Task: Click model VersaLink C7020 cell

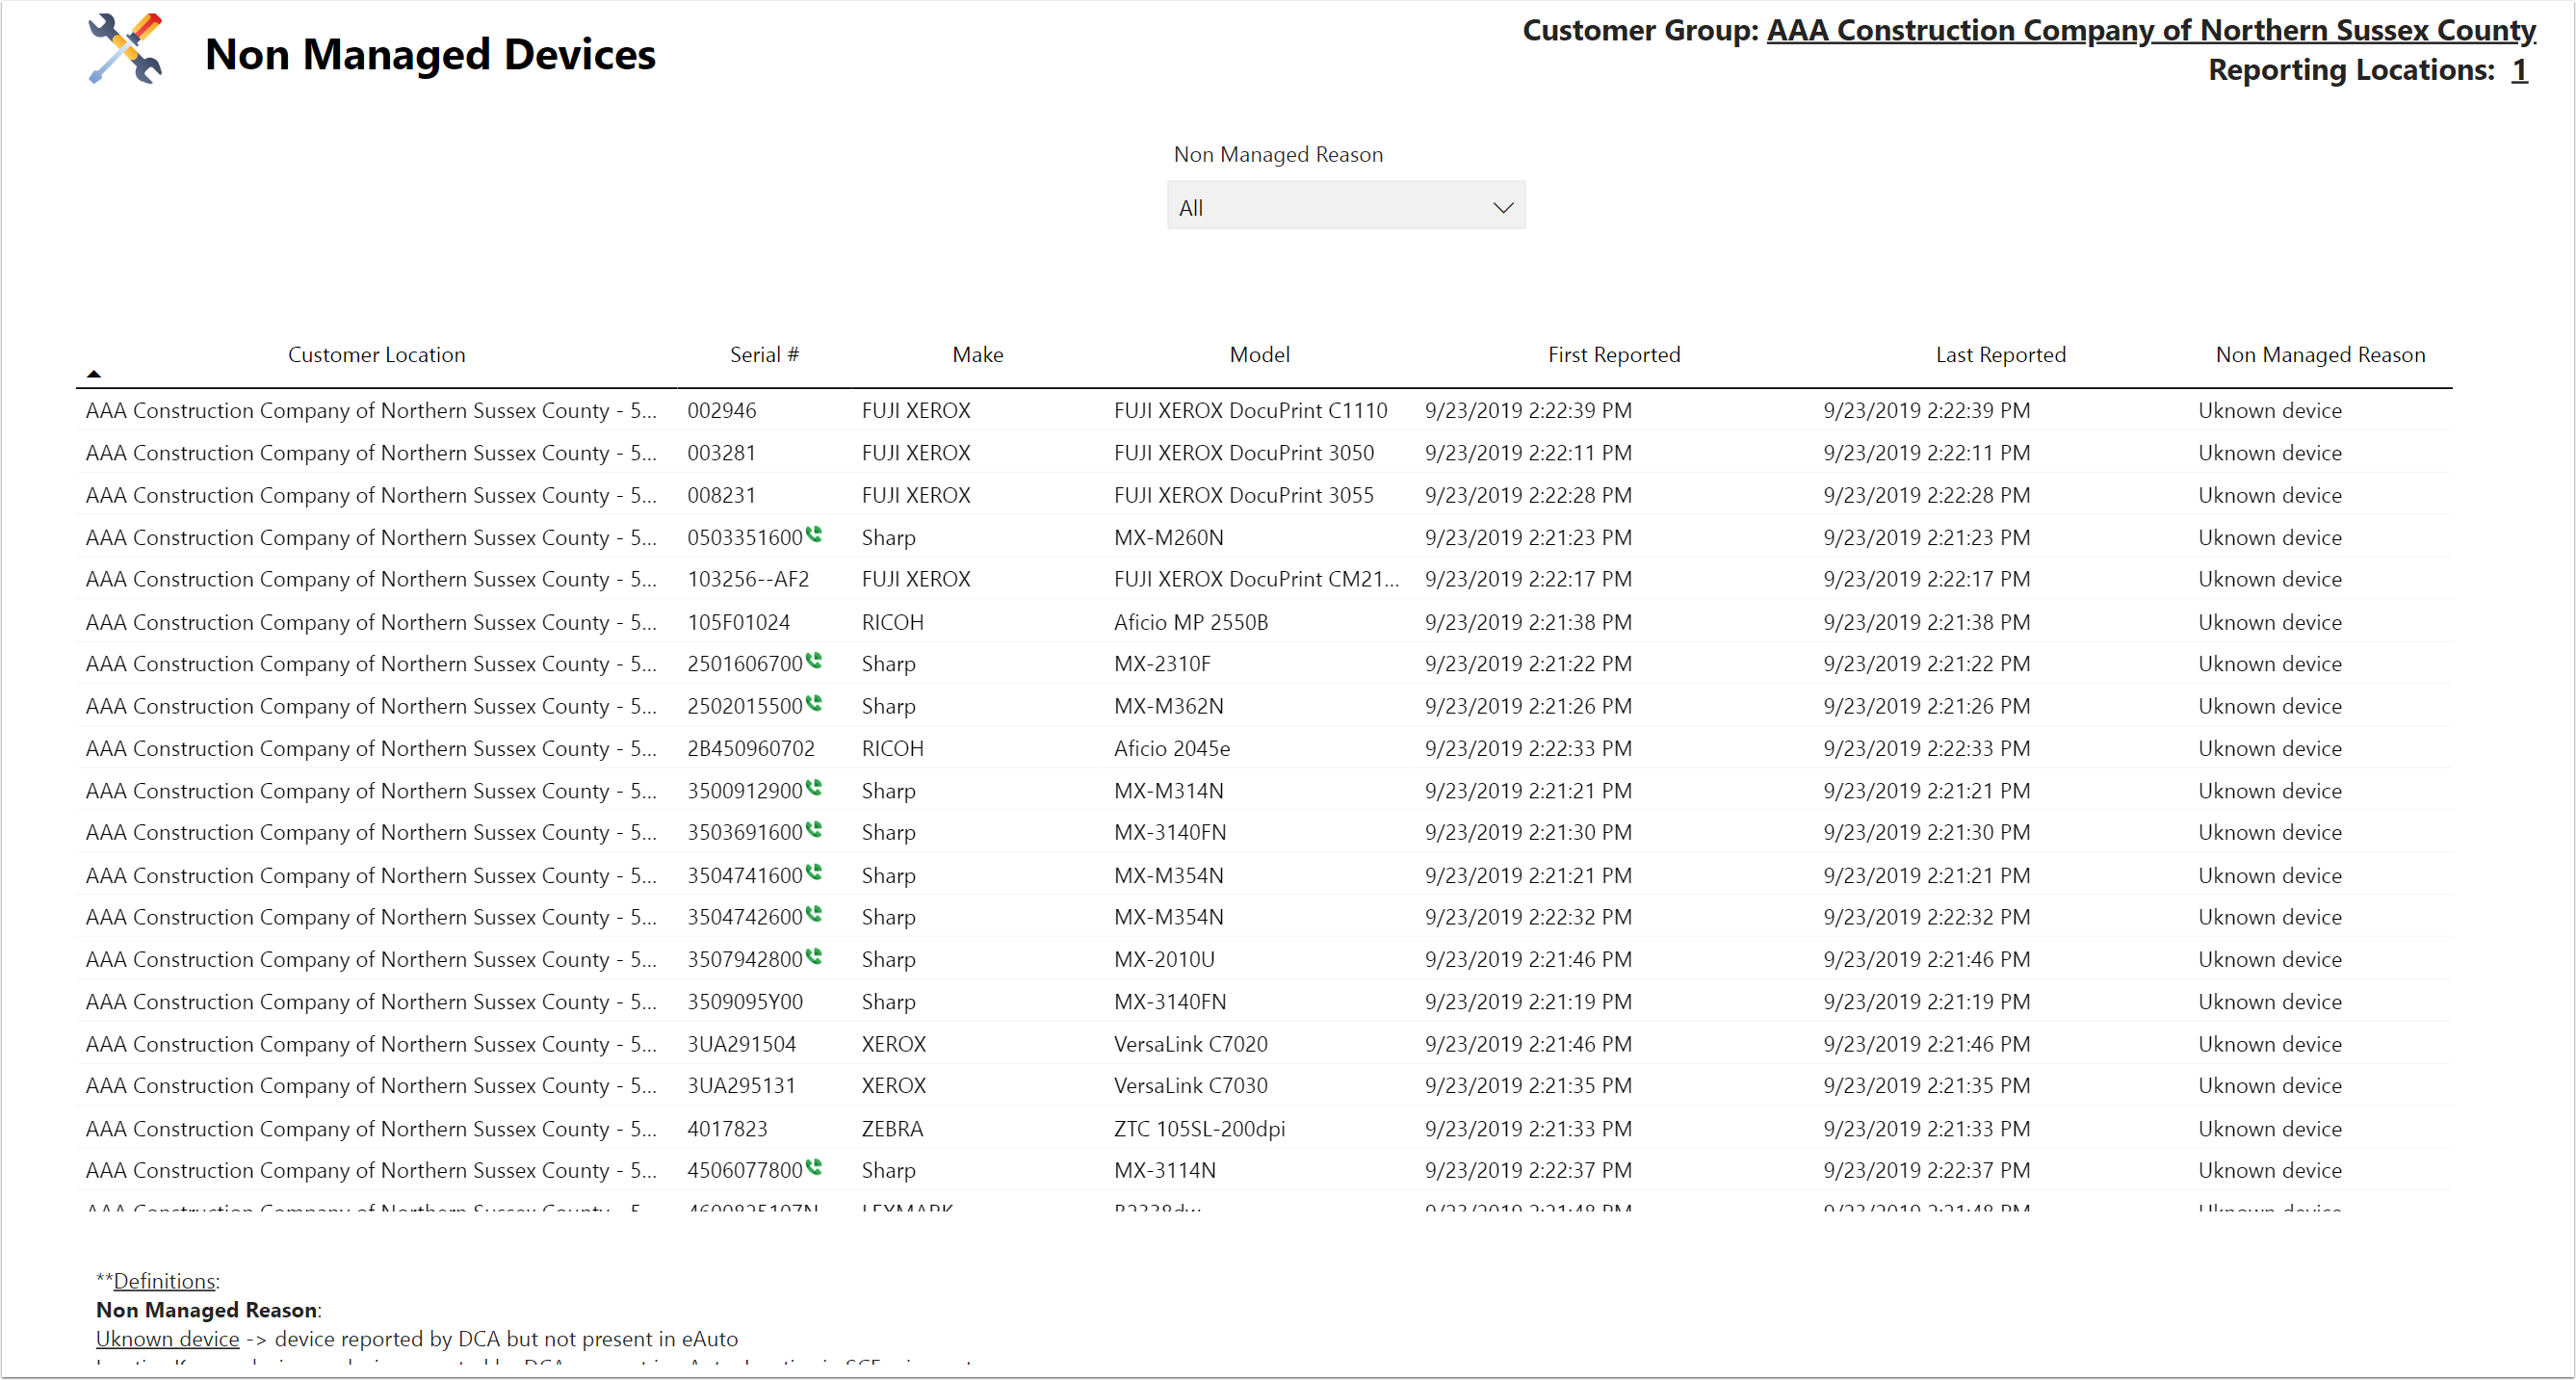Action: (1191, 1045)
